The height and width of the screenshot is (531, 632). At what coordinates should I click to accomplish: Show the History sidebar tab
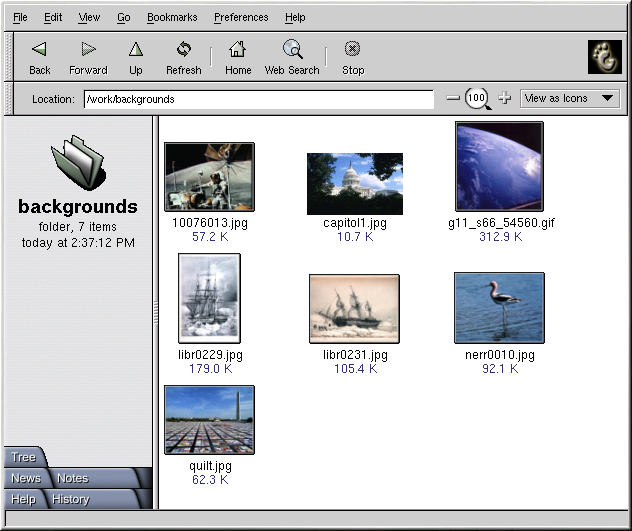tap(71, 499)
